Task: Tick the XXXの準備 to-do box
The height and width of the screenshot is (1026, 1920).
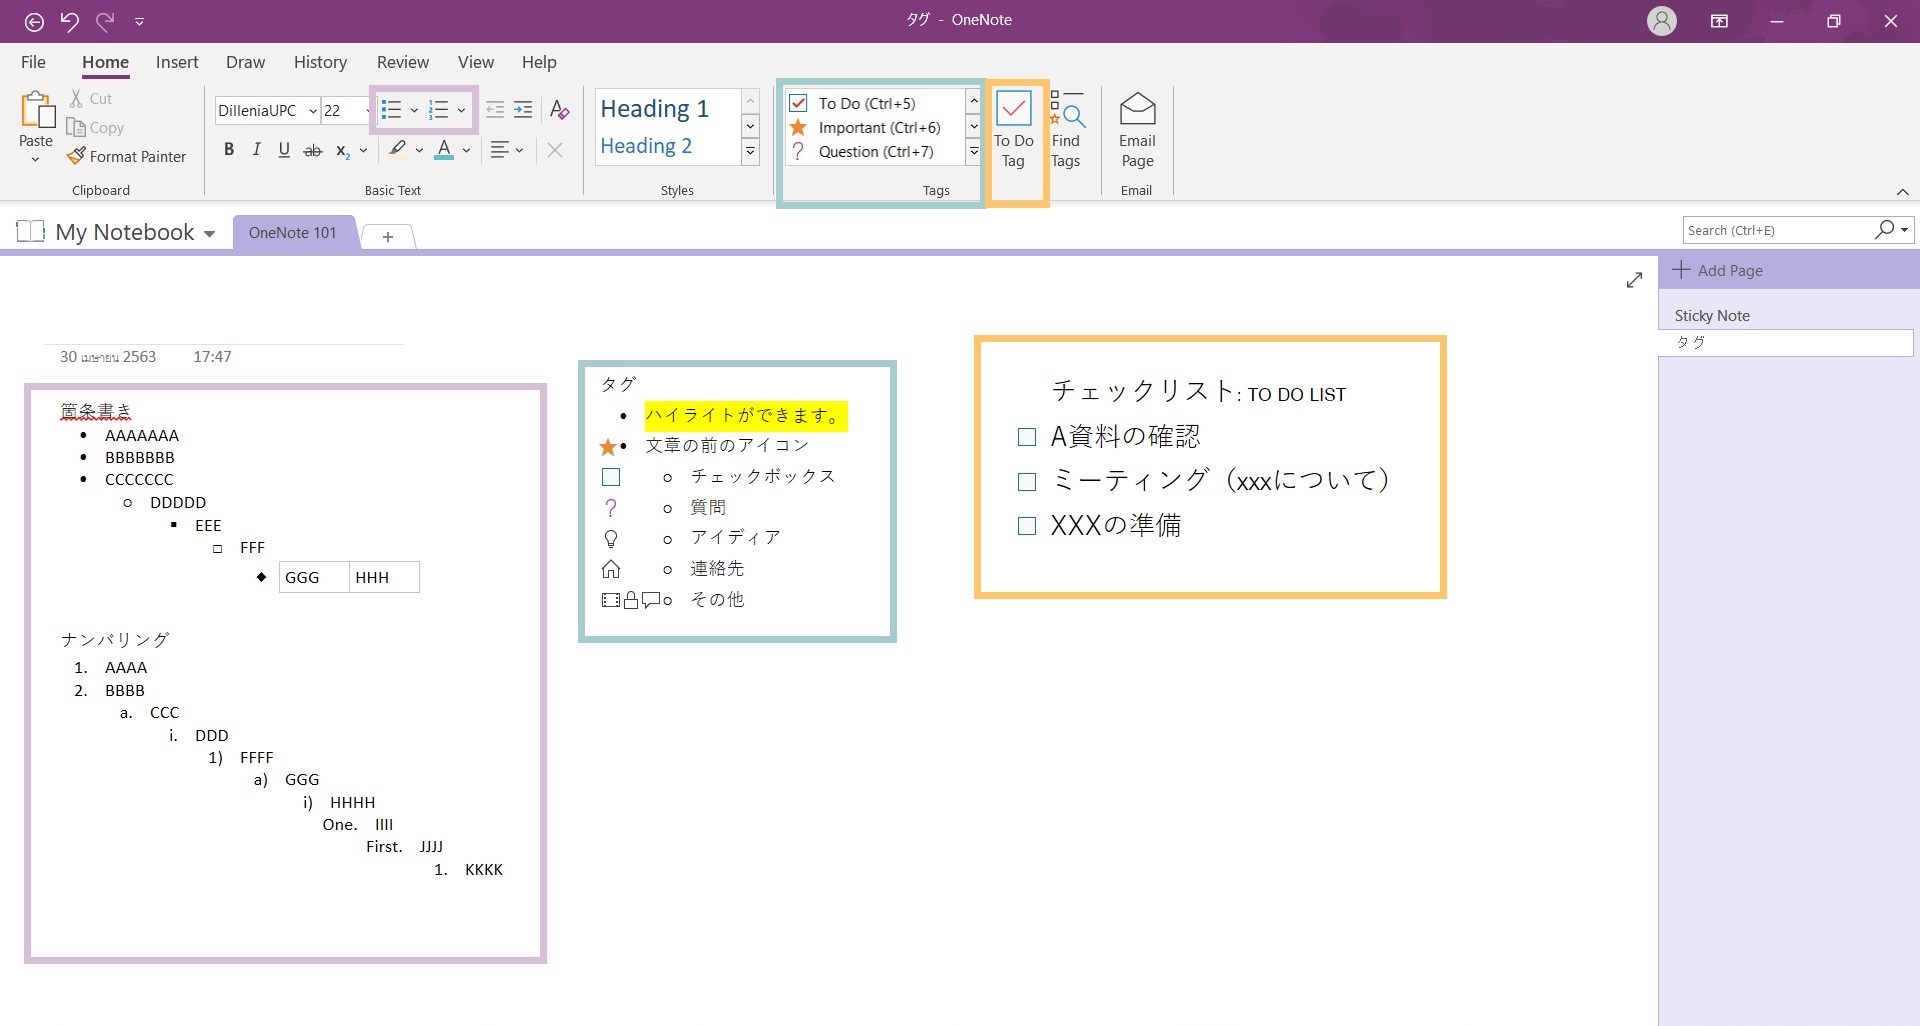Action: click(1027, 525)
